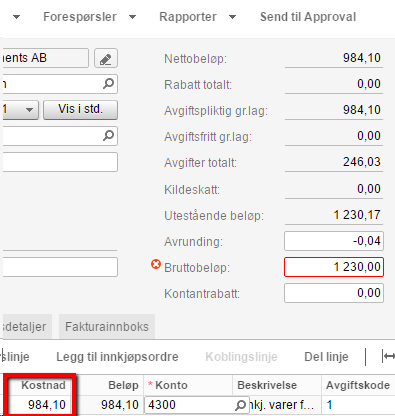Image resolution: width=395 pixels, height=416 pixels.
Task: Click the Kostnad column header
Action: [43, 385]
